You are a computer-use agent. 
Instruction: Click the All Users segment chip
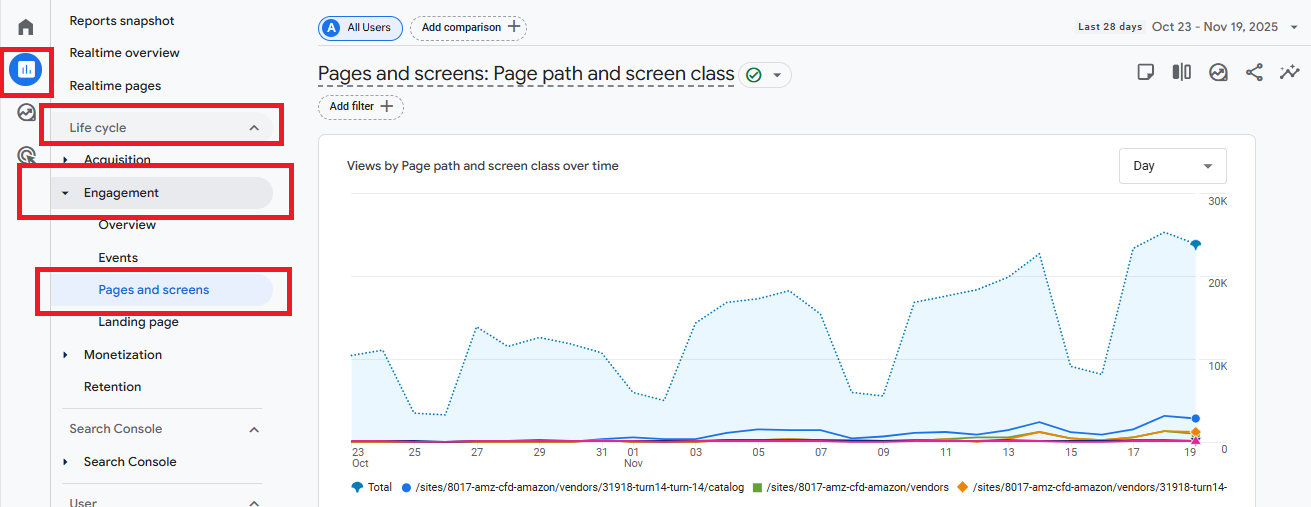[360, 28]
